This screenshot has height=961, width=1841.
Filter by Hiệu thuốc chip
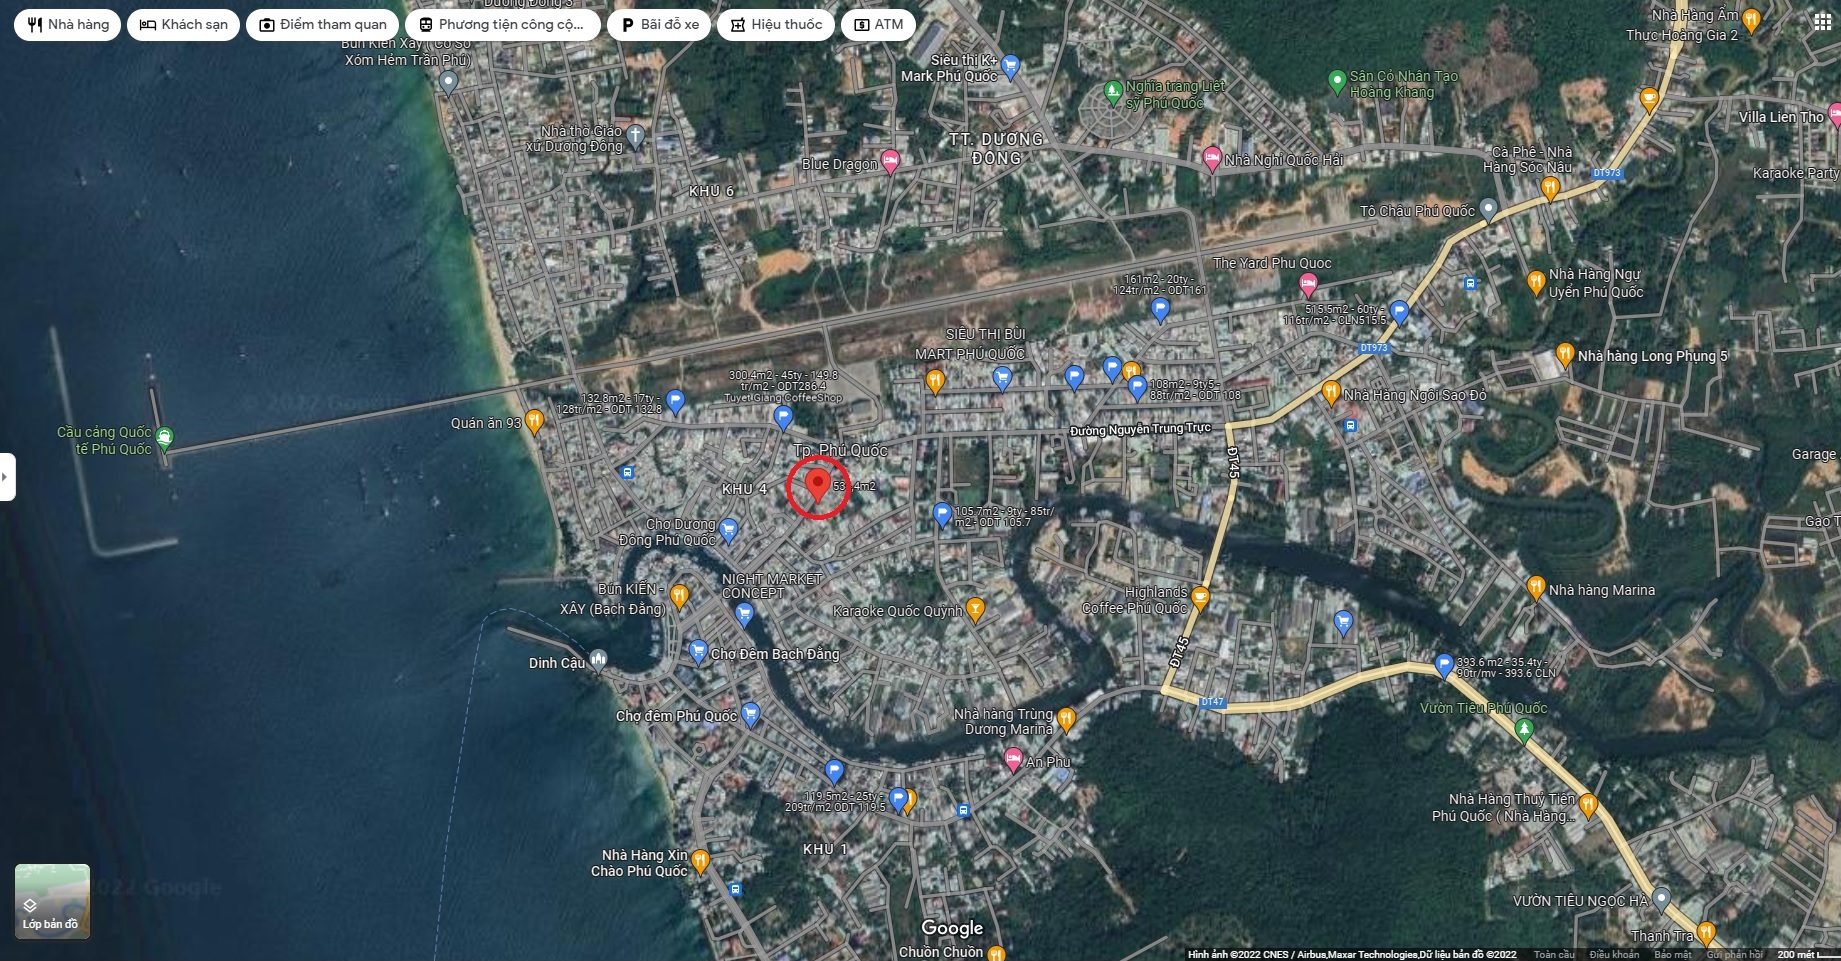click(x=775, y=25)
